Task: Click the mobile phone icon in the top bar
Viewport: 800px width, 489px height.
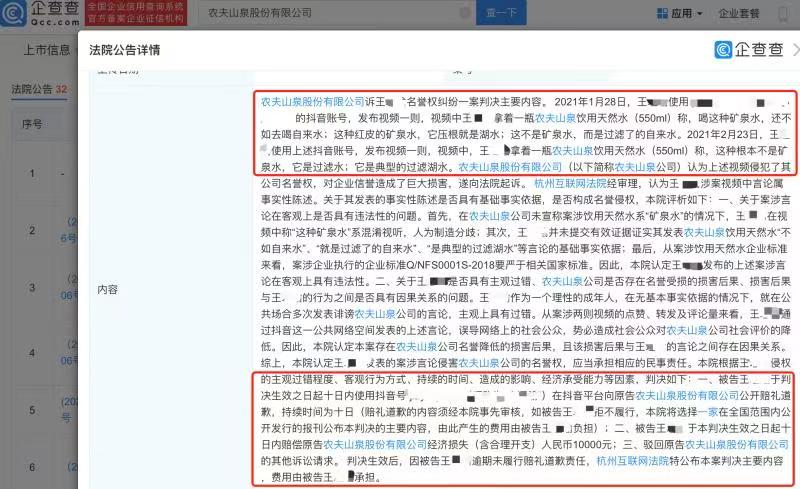Action: click(783, 13)
